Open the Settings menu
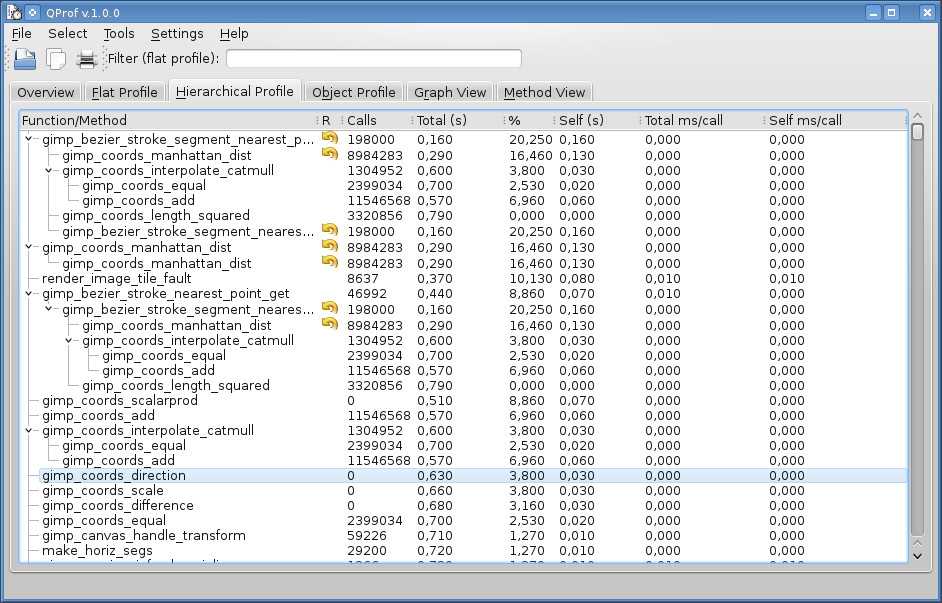The width and height of the screenshot is (942, 603). [177, 34]
